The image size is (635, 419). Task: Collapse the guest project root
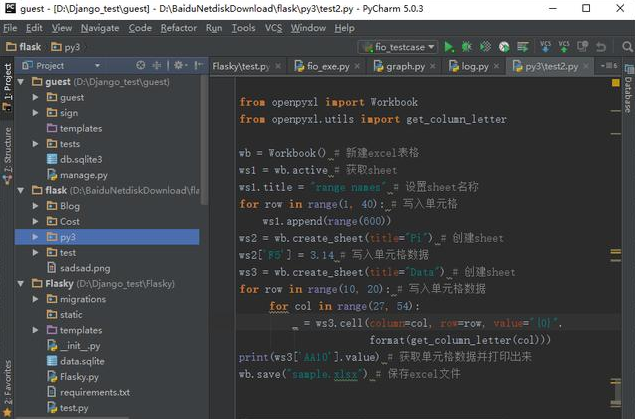tap(23, 82)
